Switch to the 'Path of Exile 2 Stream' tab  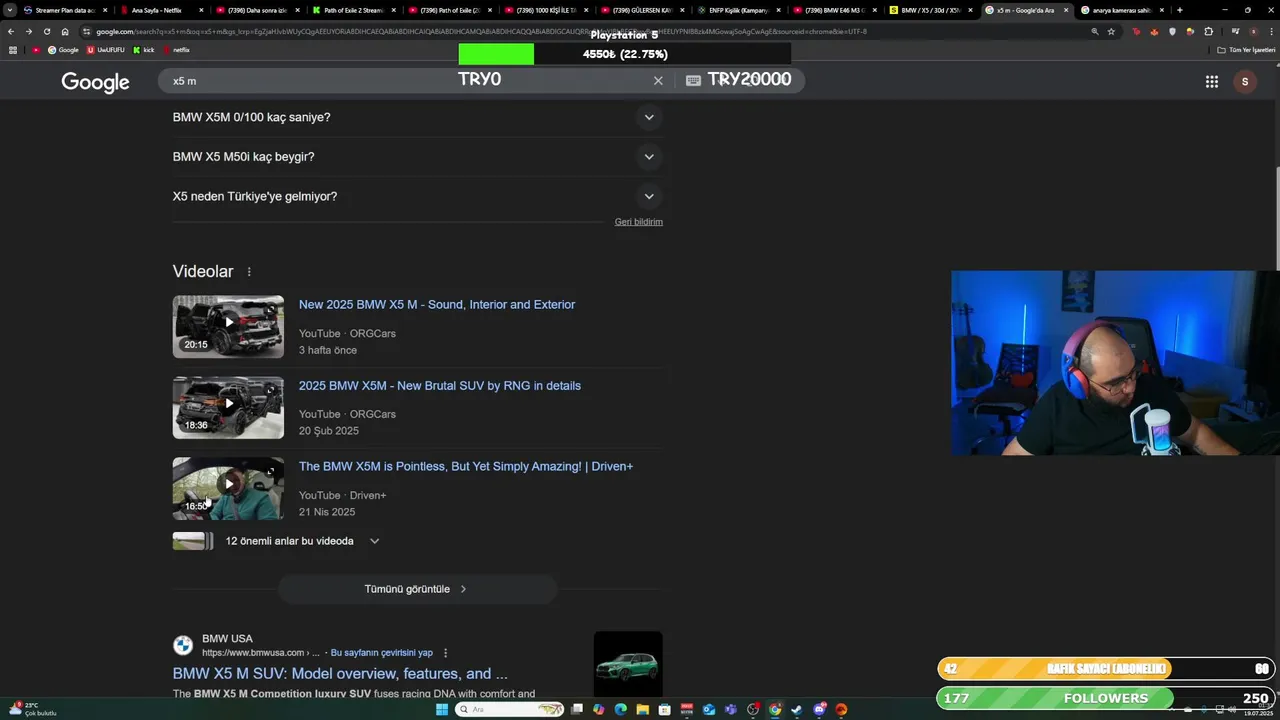[353, 10]
